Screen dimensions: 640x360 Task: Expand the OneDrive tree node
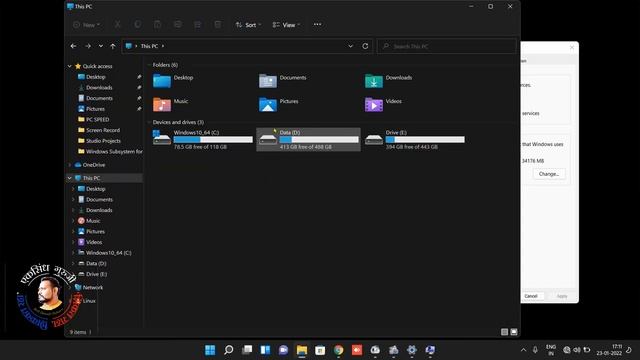(70, 165)
